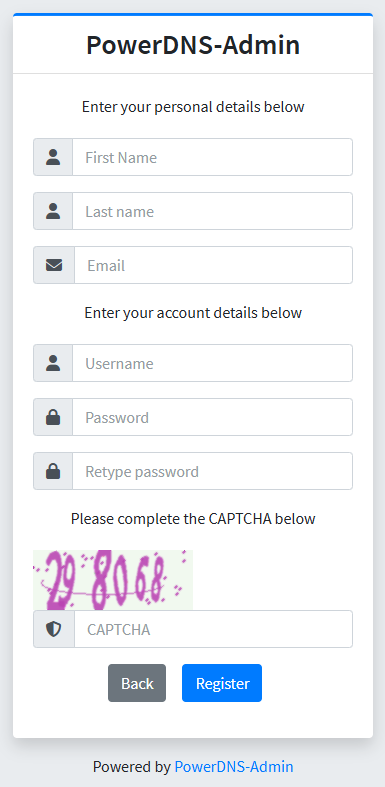The image size is (385, 787).
Task: Submit the form with Register button
Action: (x=222, y=683)
